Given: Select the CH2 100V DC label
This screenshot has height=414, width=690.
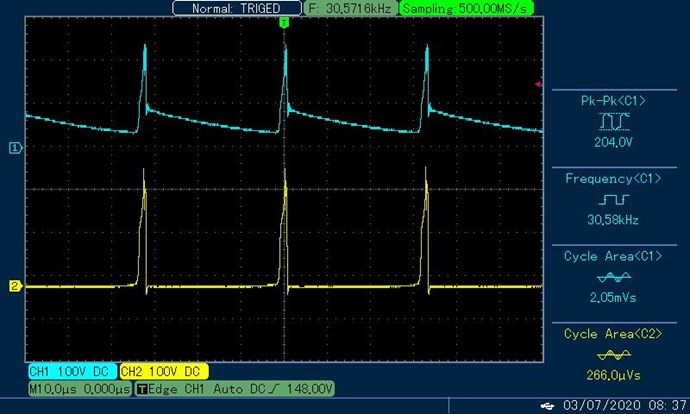Looking at the screenshot, I should click(164, 371).
